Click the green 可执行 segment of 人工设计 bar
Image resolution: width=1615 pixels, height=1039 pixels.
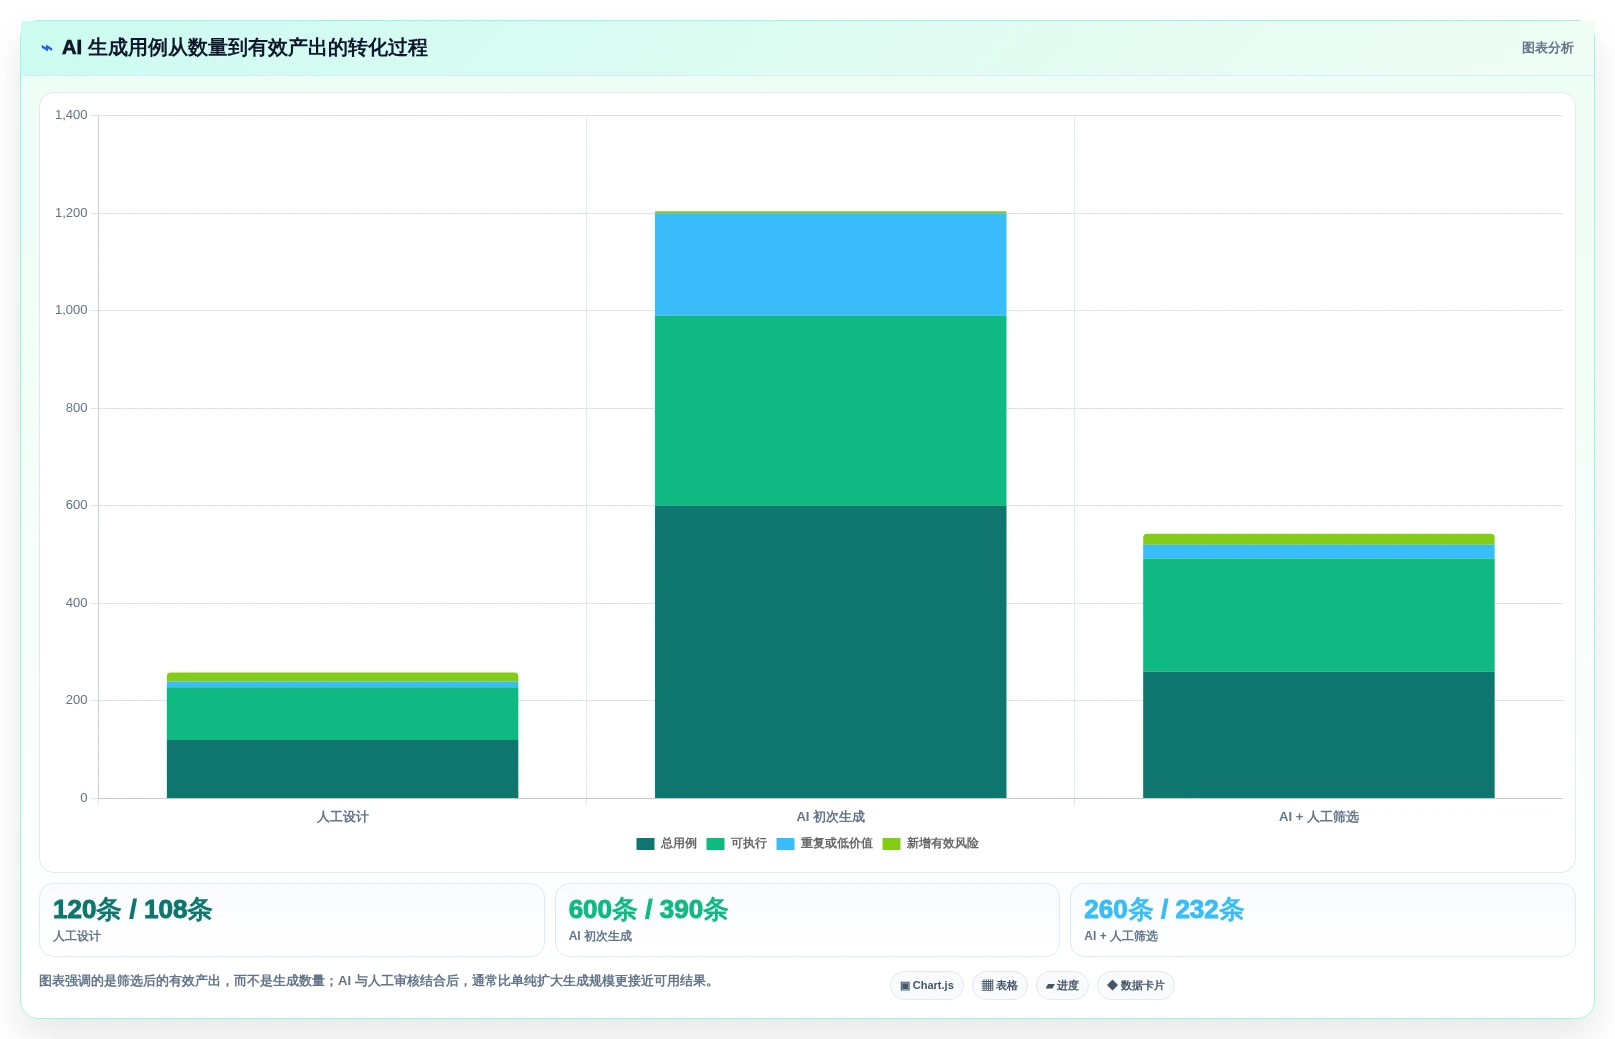coord(342,714)
